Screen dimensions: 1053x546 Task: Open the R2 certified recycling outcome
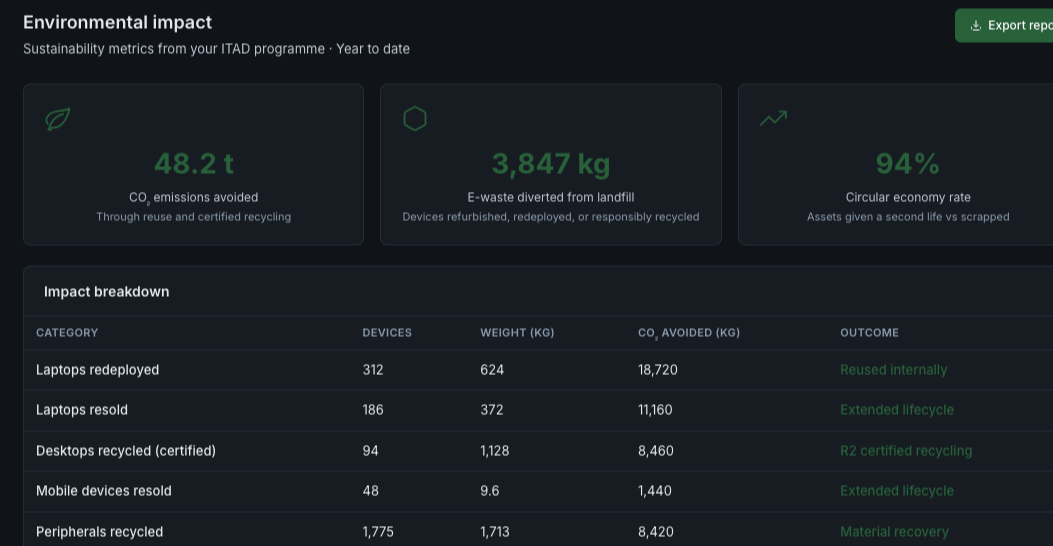(905, 451)
